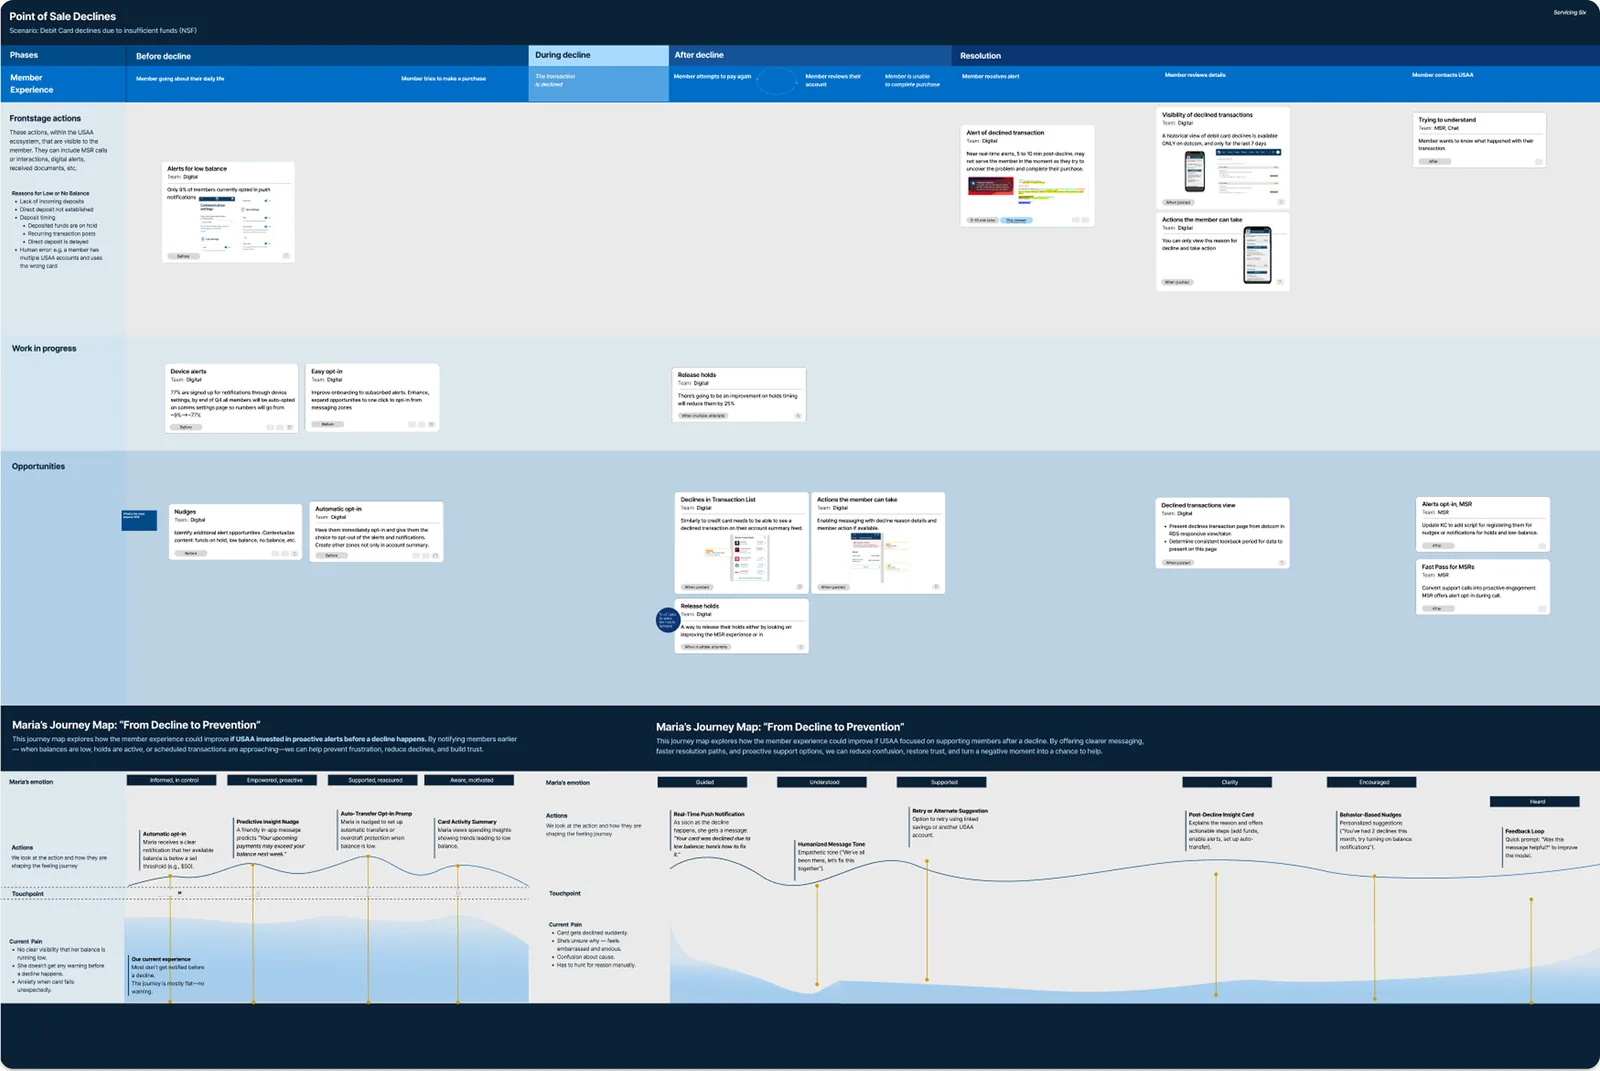Click the 'Encouraged' emotion label
The image size is (1600, 1071).
coord(1374,782)
